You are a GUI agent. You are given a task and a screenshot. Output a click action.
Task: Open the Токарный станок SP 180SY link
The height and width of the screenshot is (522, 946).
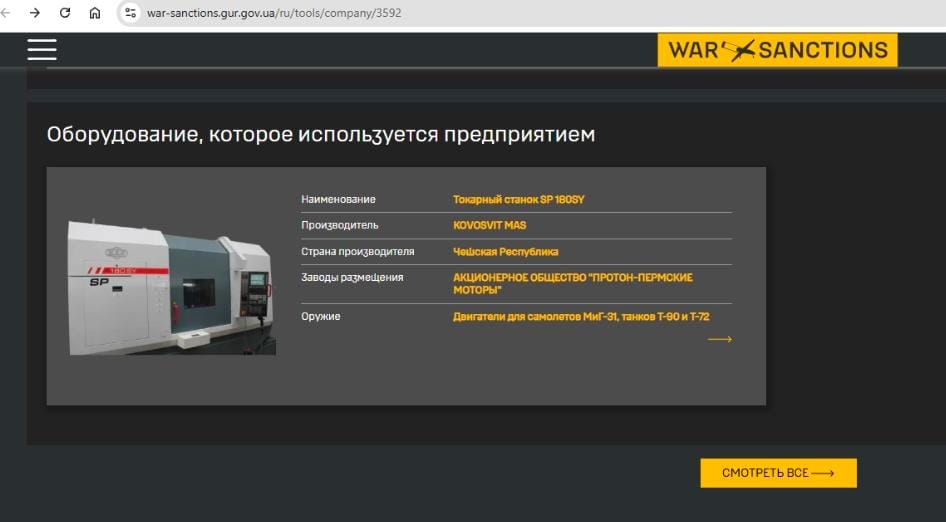coord(518,199)
